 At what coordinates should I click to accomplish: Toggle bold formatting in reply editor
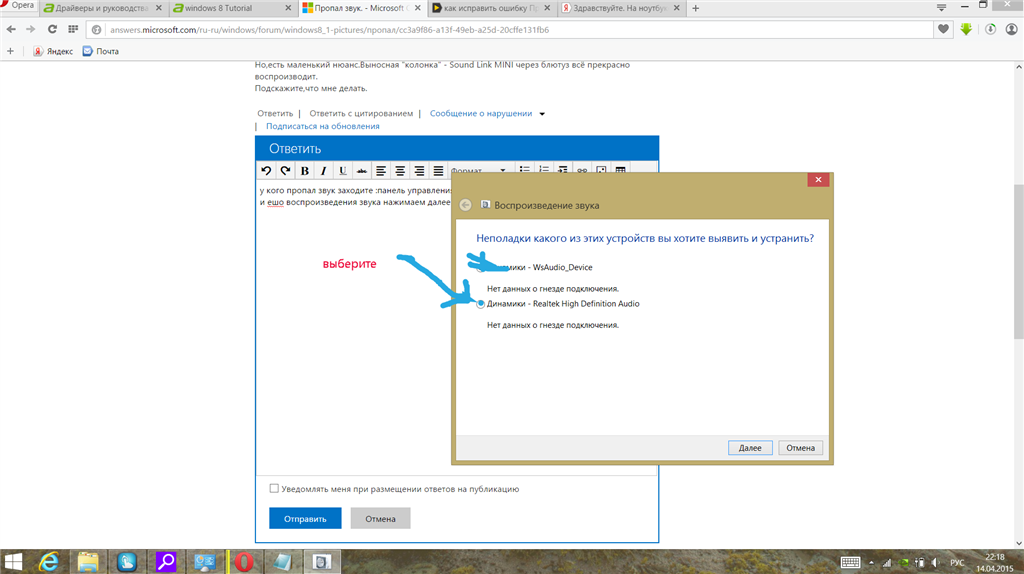304,170
